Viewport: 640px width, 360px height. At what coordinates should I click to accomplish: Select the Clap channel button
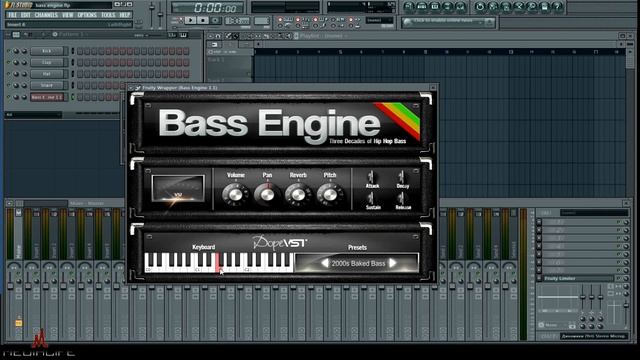[47, 62]
